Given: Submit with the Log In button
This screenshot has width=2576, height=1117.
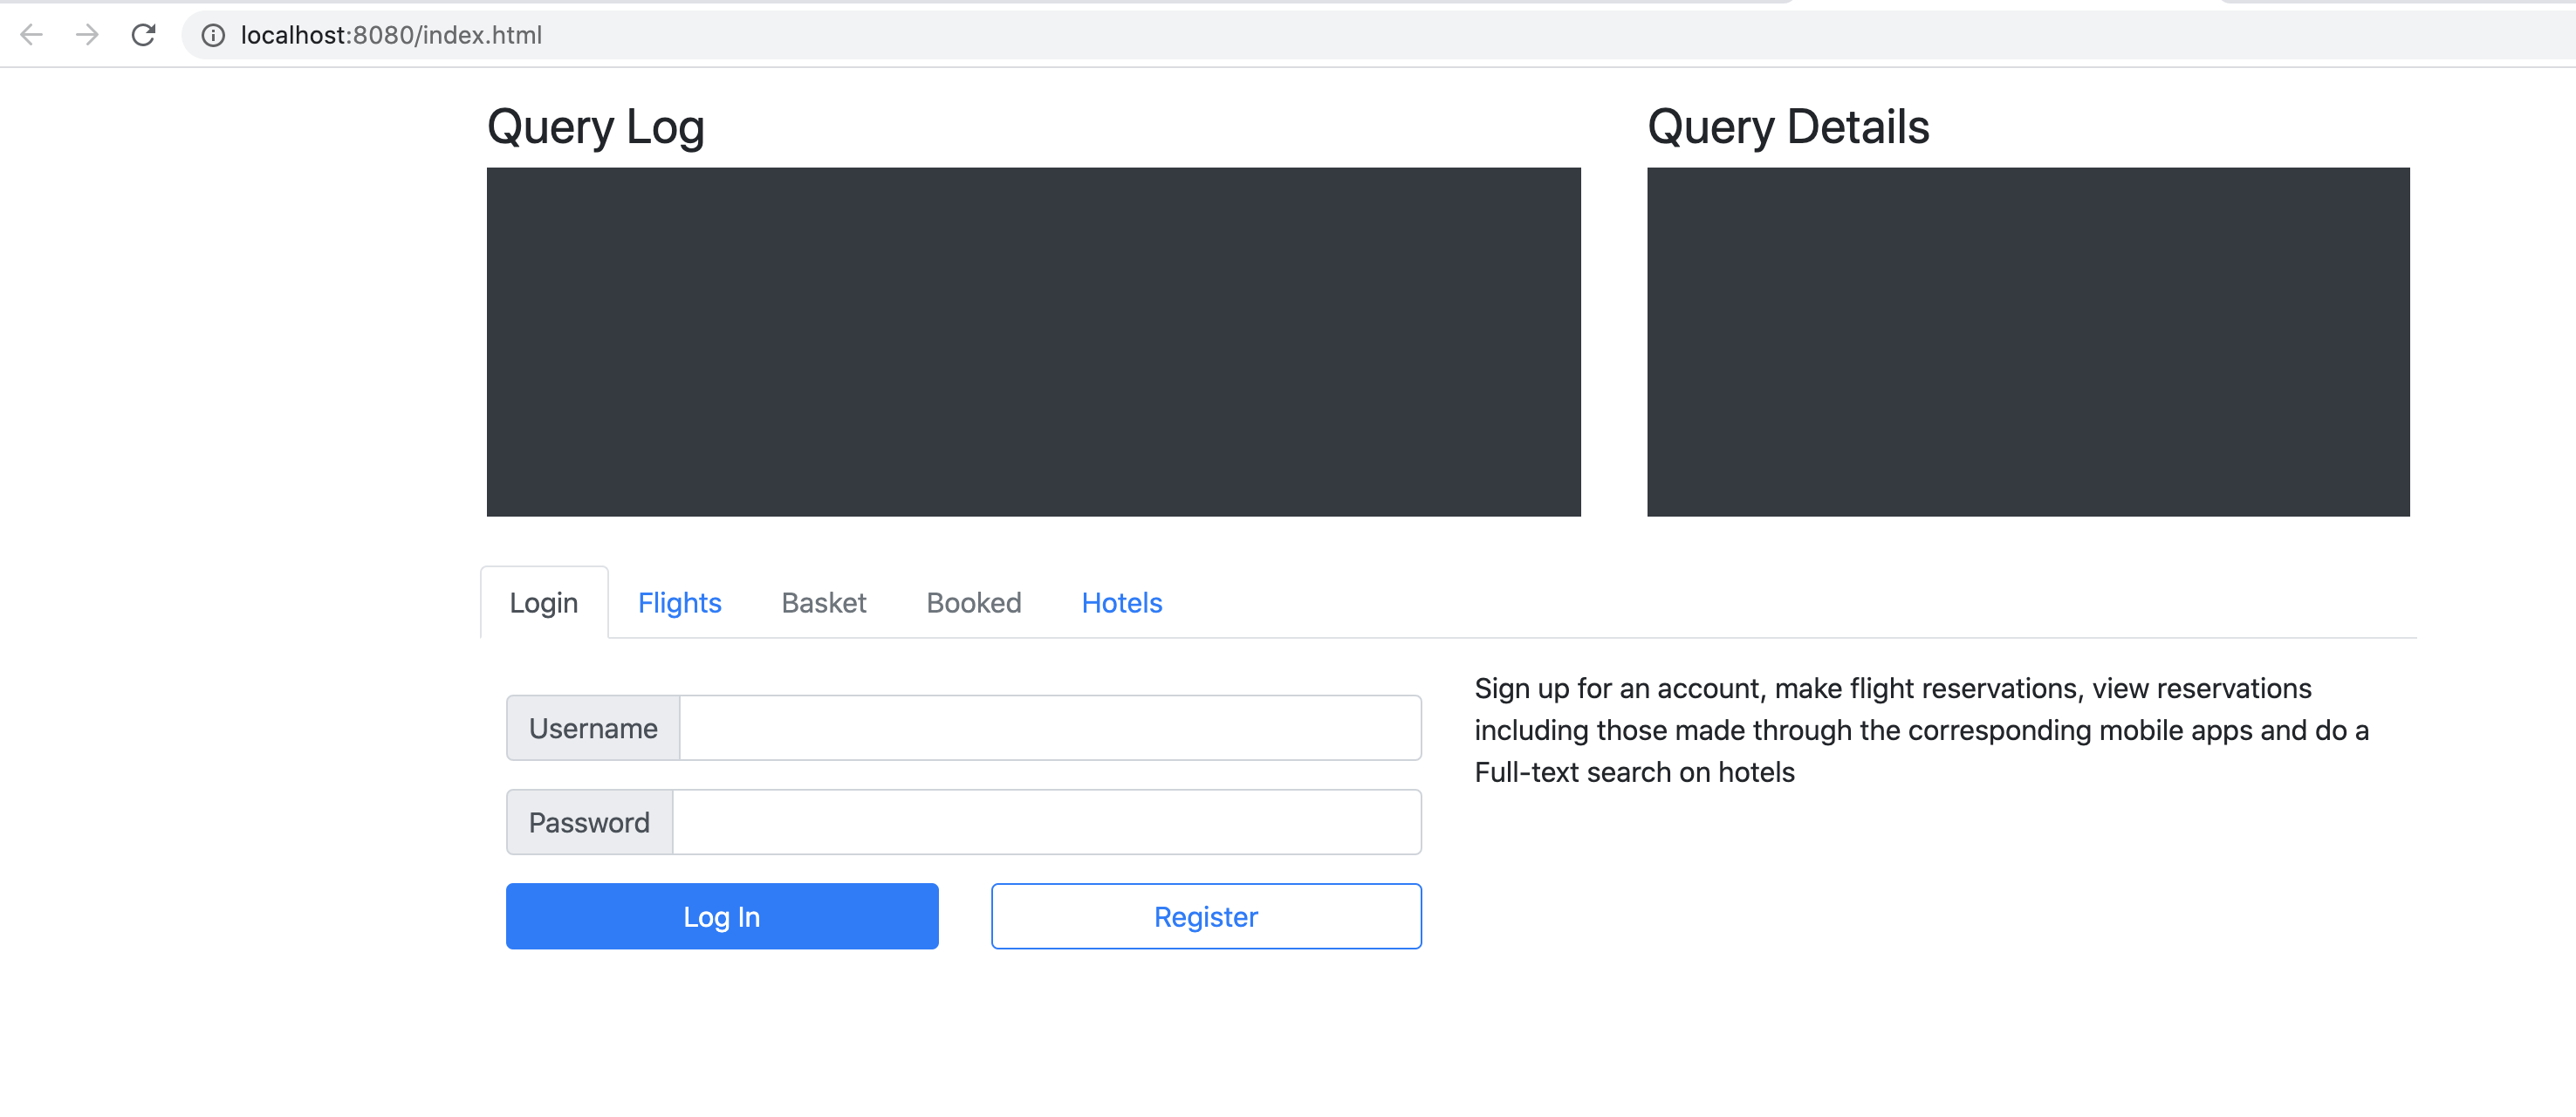Looking at the screenshot, I should [722, 916].
